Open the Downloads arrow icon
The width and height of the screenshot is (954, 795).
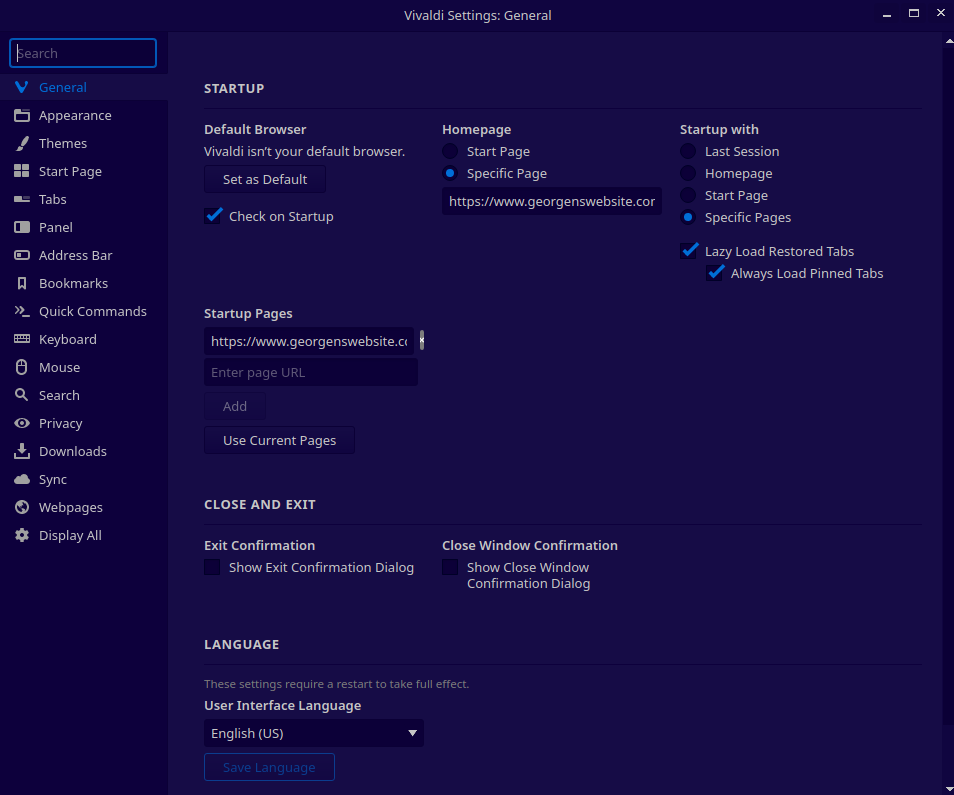(21, 452)
